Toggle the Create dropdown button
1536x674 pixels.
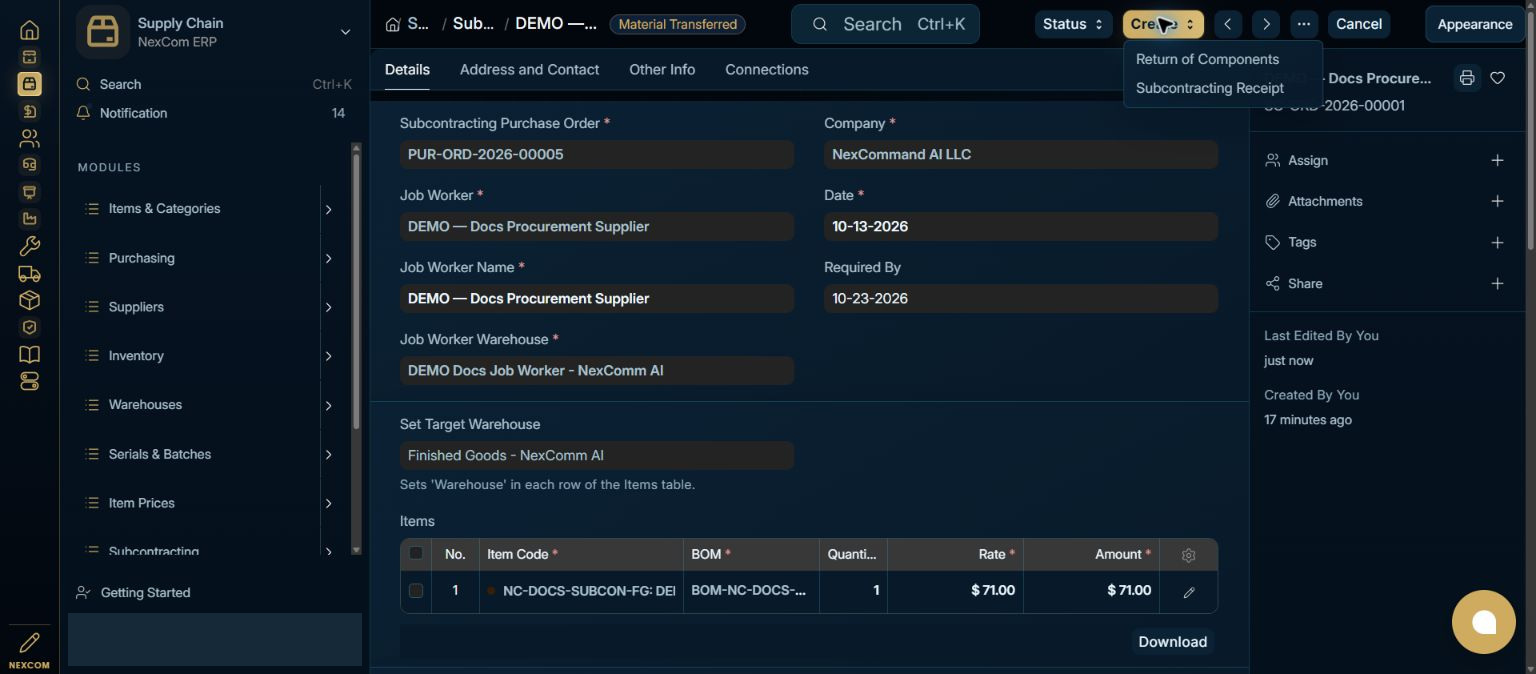coord(1163,24)
